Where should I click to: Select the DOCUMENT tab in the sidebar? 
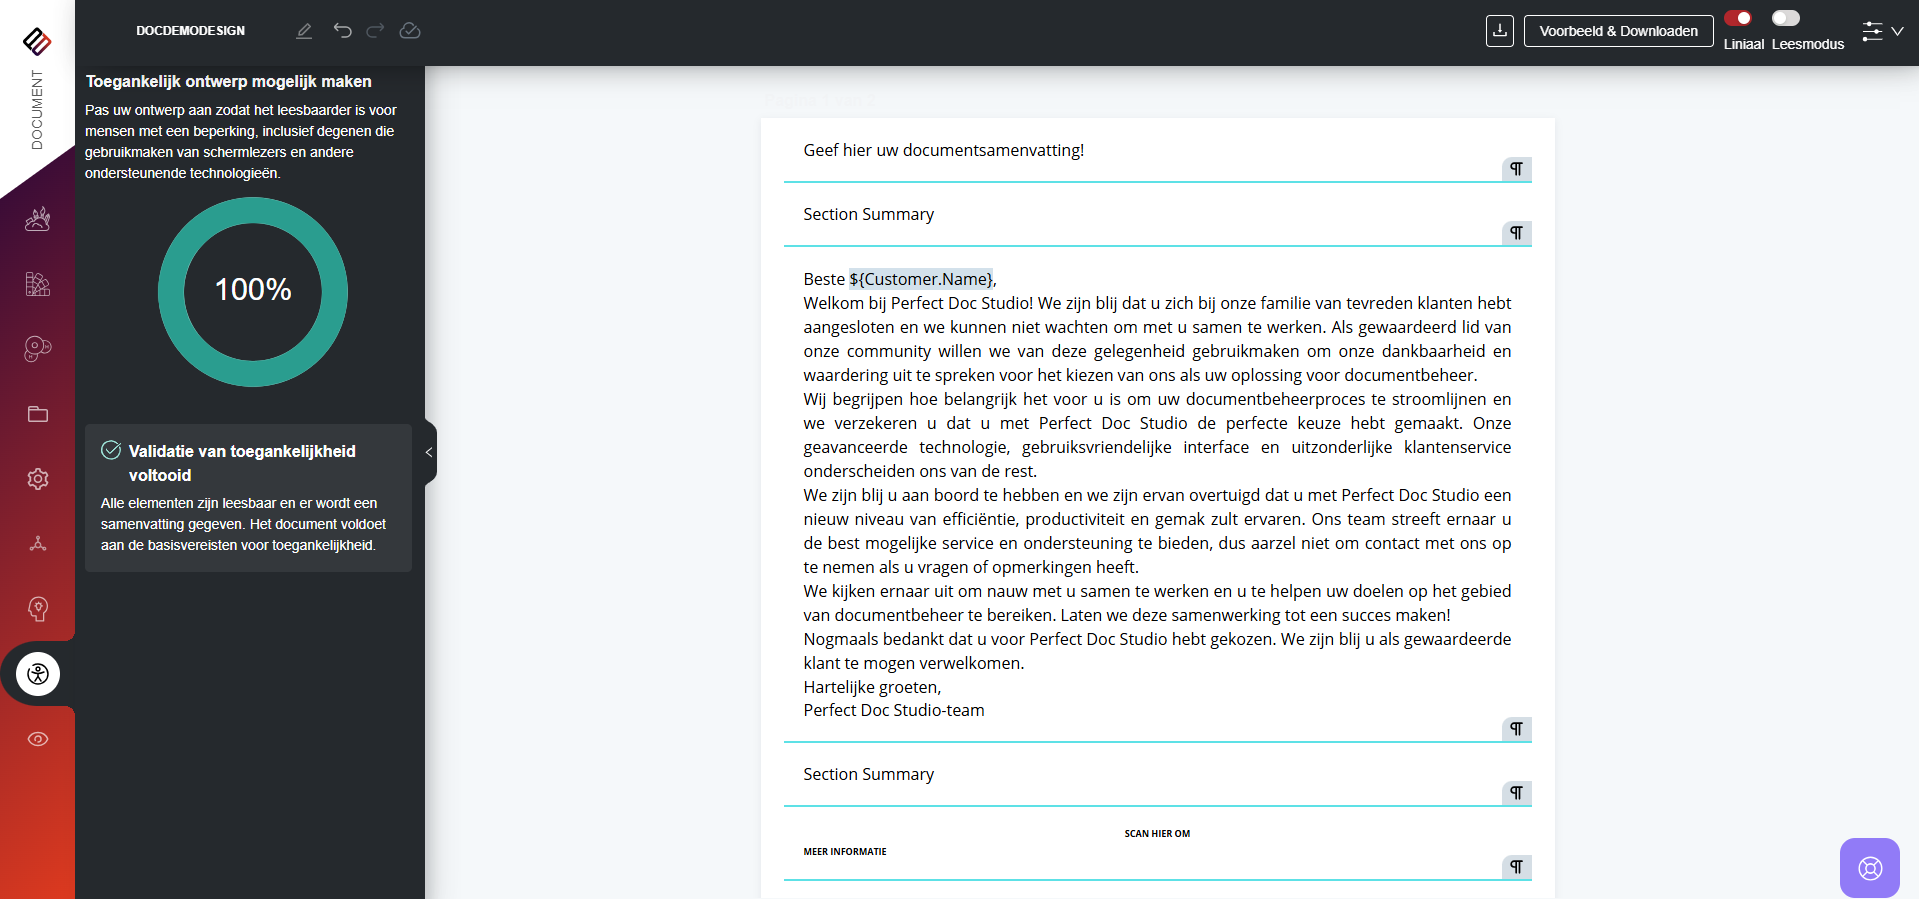click(x=37, y=110)
